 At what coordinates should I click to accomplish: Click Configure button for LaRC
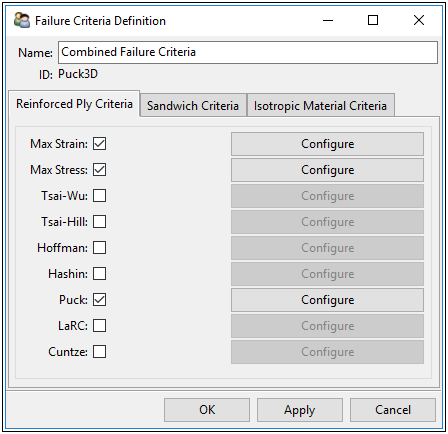click(x=327, y=326)
